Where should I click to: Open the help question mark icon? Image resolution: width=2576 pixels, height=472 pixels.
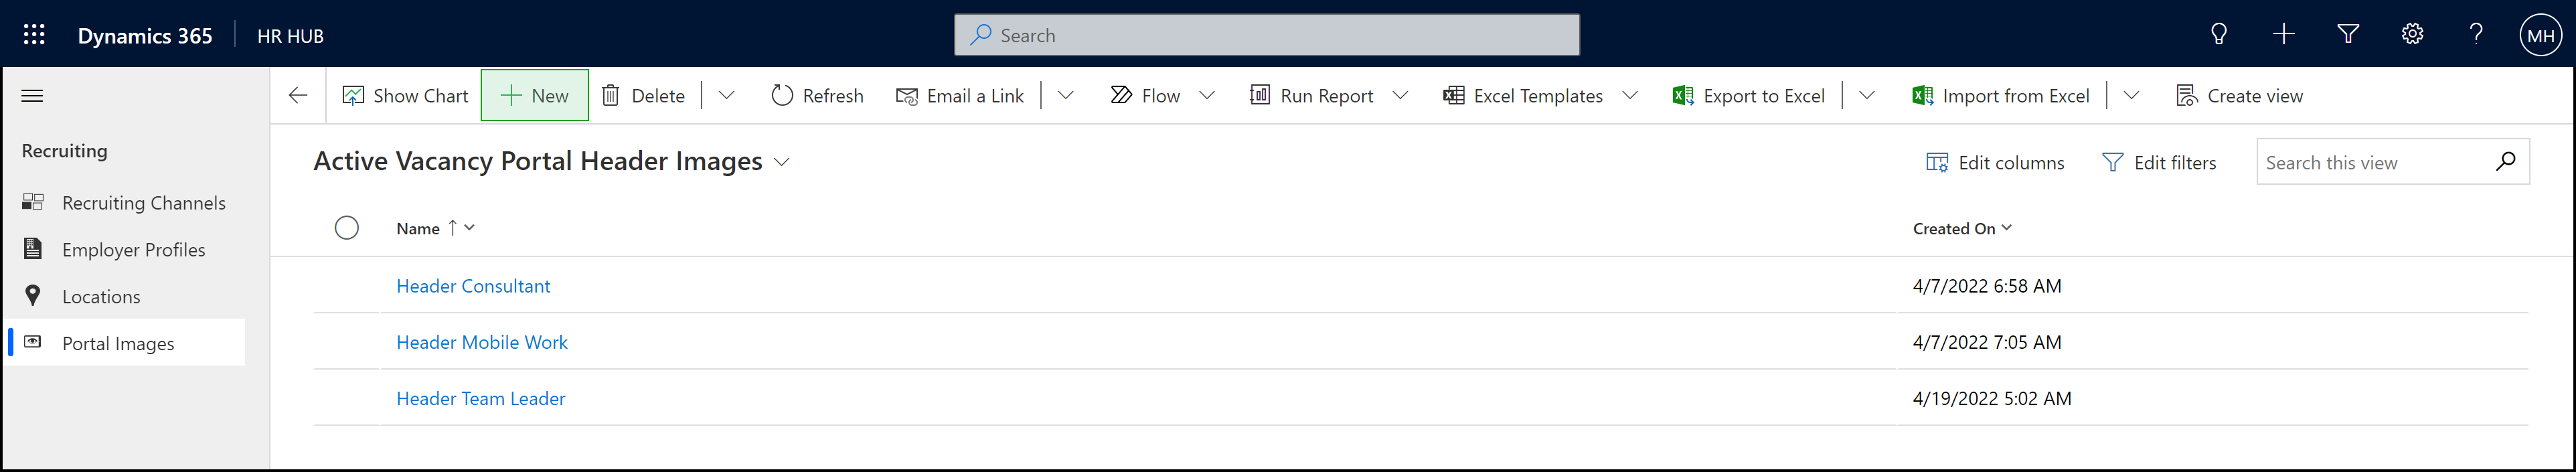2476,35
